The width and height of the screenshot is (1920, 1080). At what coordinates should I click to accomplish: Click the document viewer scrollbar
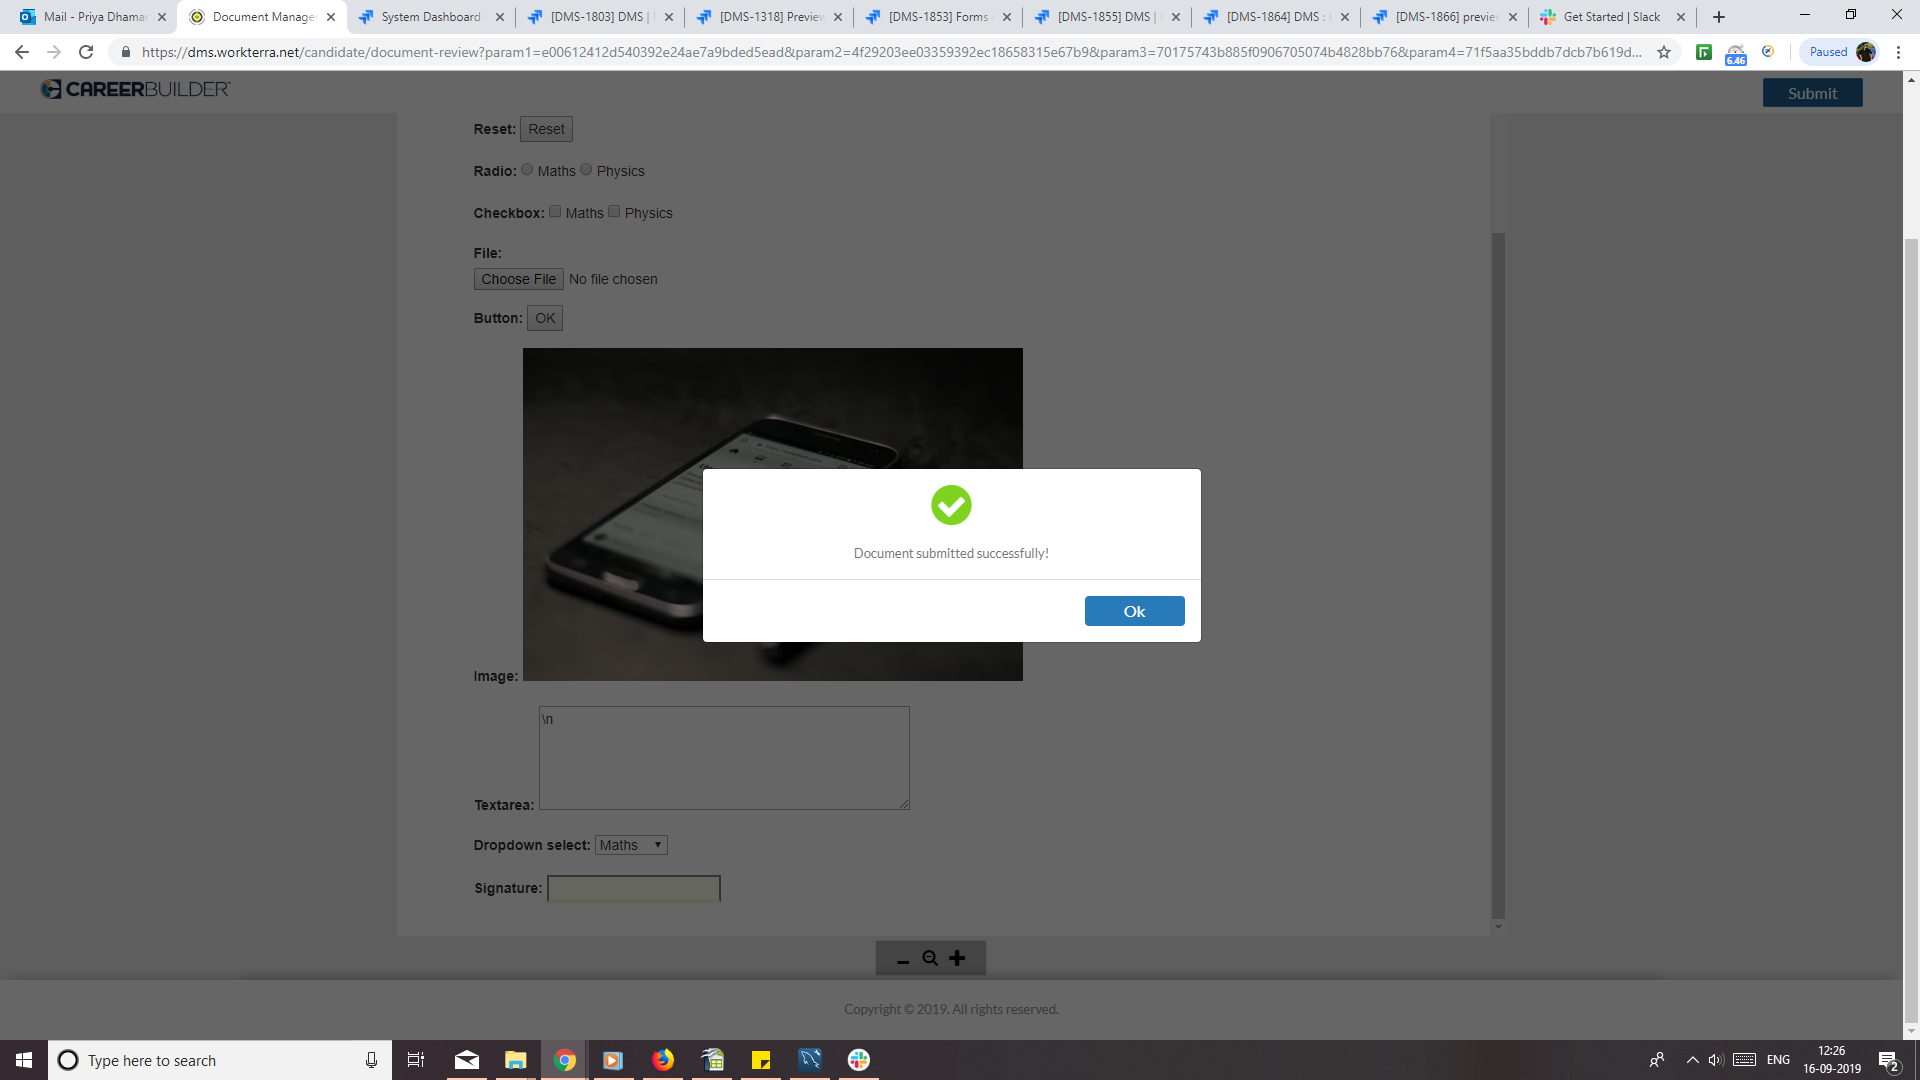[x=1498, y=575]
